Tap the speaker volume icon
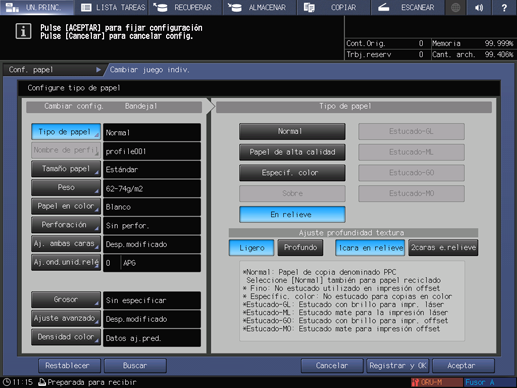Image resolution: width=517 pixels, height=388 pixels. pyautogui.click(x=479, y=7)
